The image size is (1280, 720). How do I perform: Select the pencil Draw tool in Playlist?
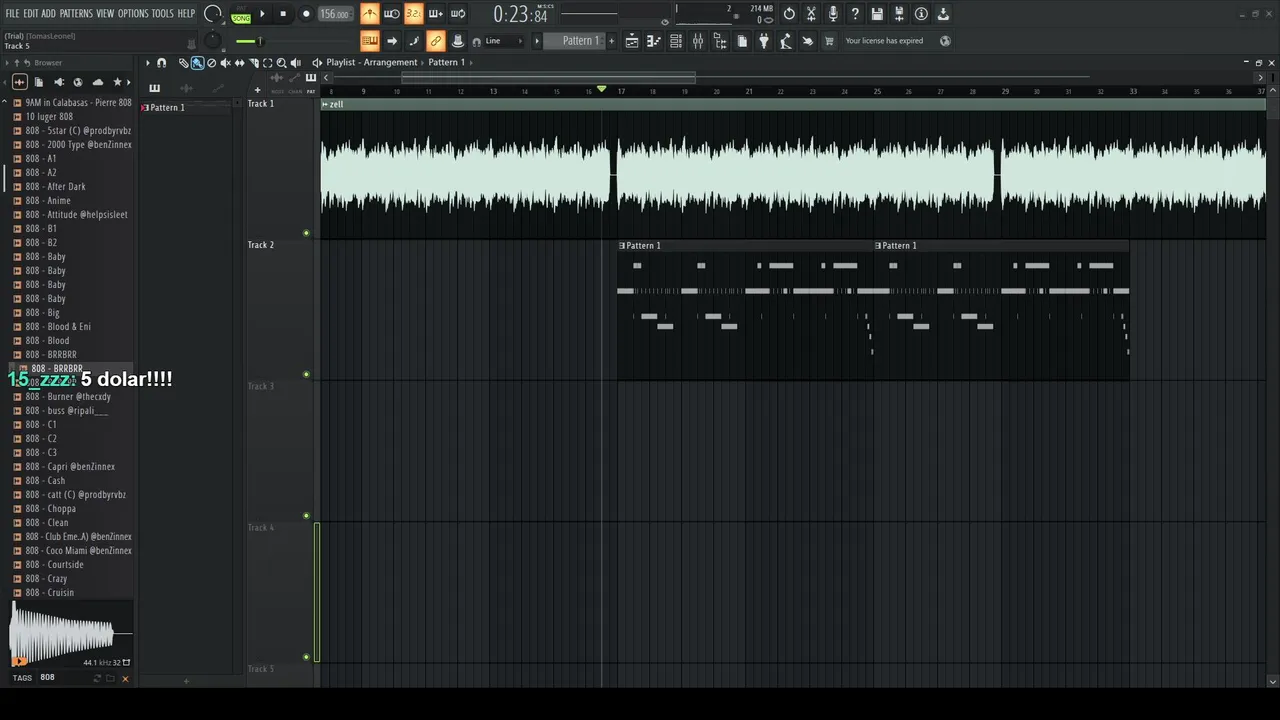tap(183, 63)
